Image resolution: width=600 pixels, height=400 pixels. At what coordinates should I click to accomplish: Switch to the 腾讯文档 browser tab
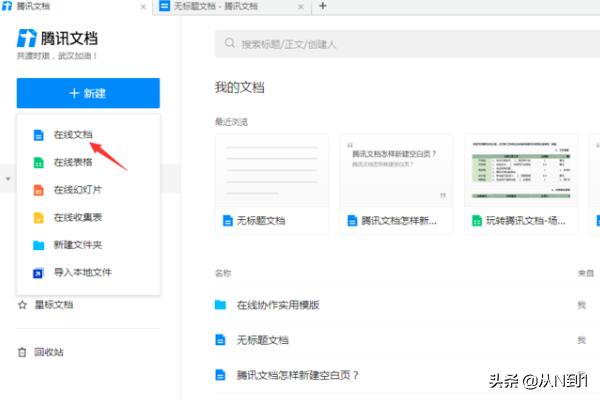click(x=76, y=7)
